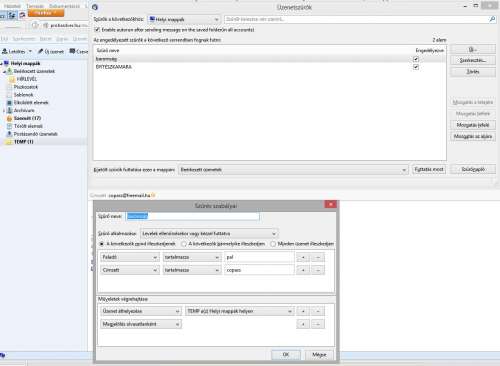Open the Szűrőnapló filter log button
500x366 pixels.
(473, 169)
